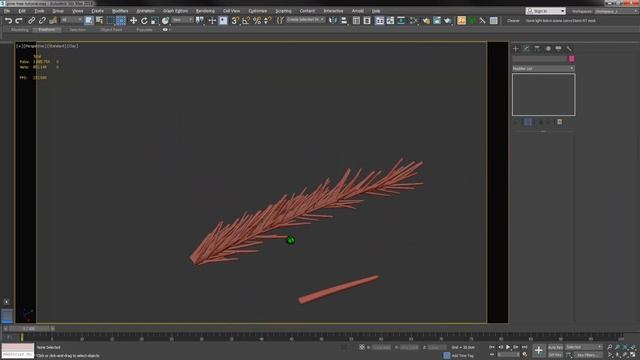Open the Hierarchy command panel tab
The width and height of the screenshot is (640, 360).
point(537,49)
